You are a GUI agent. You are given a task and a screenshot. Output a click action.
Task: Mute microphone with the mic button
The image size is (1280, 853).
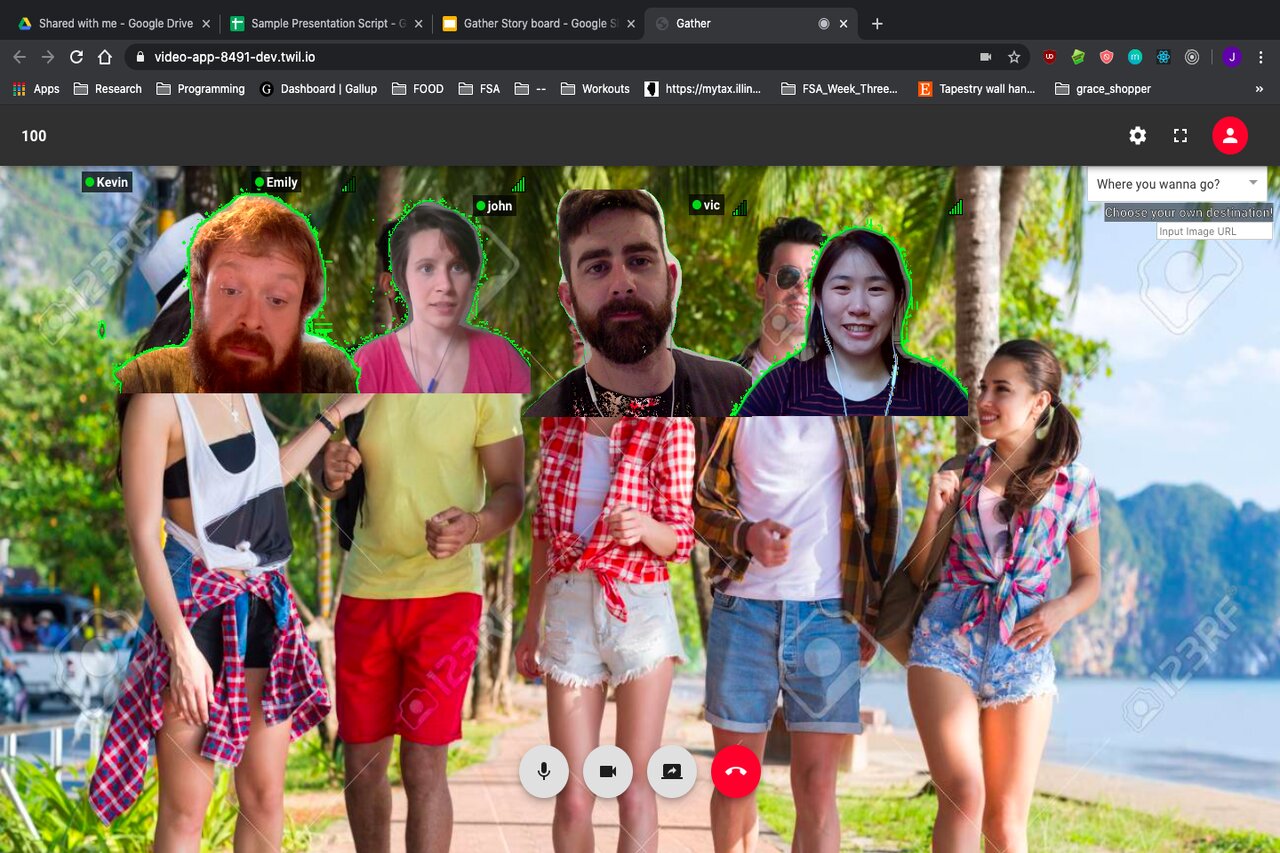pos(544,772)
